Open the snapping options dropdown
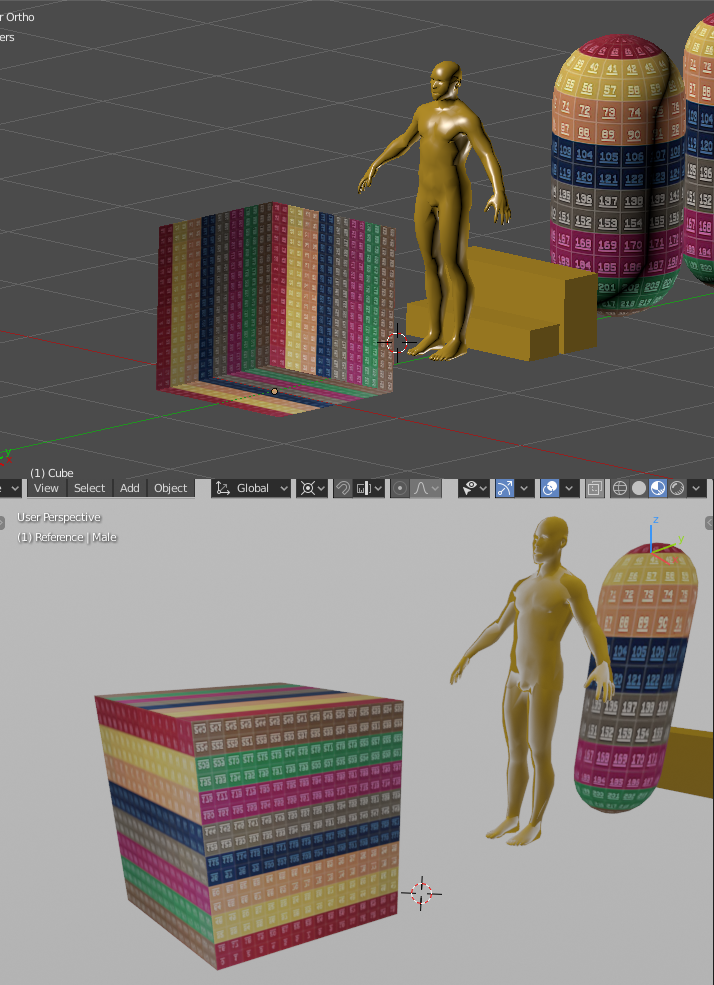 [369, 488]
